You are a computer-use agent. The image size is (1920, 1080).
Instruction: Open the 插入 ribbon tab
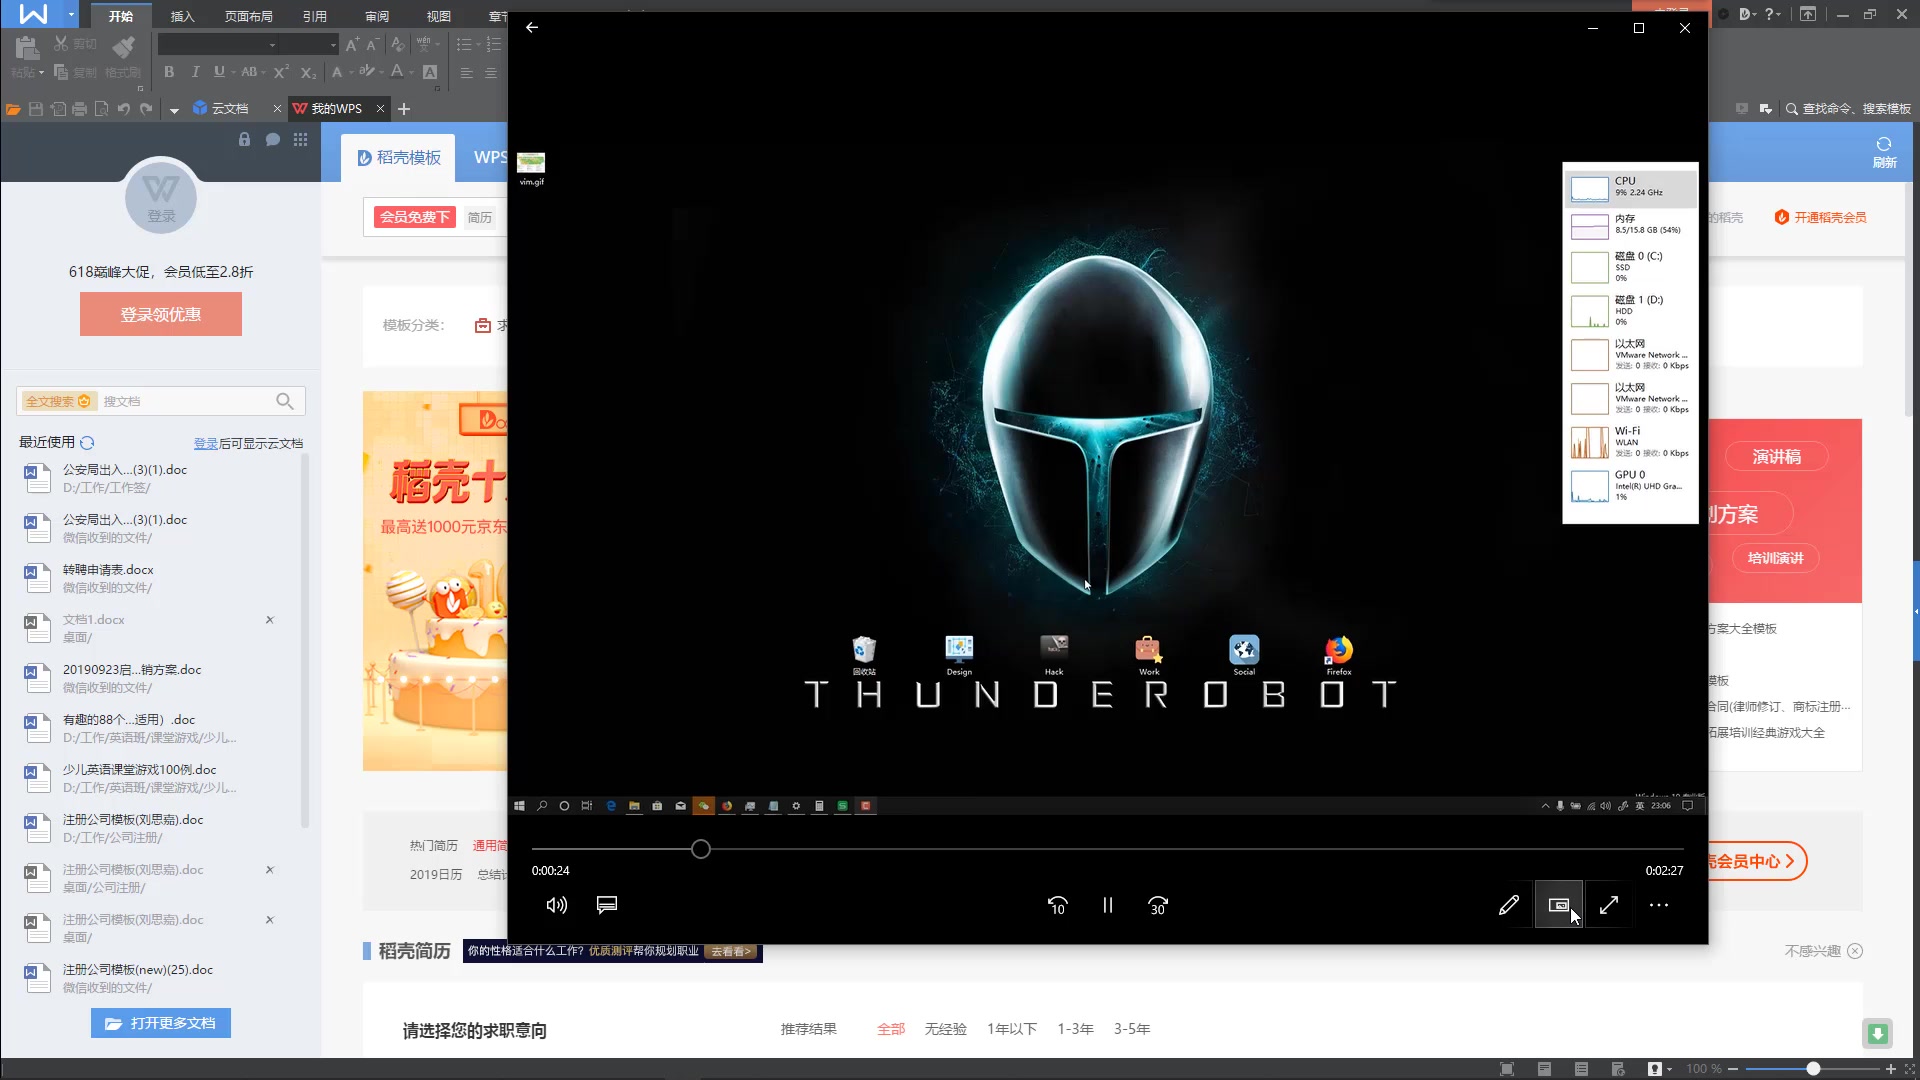click(182, 16)
